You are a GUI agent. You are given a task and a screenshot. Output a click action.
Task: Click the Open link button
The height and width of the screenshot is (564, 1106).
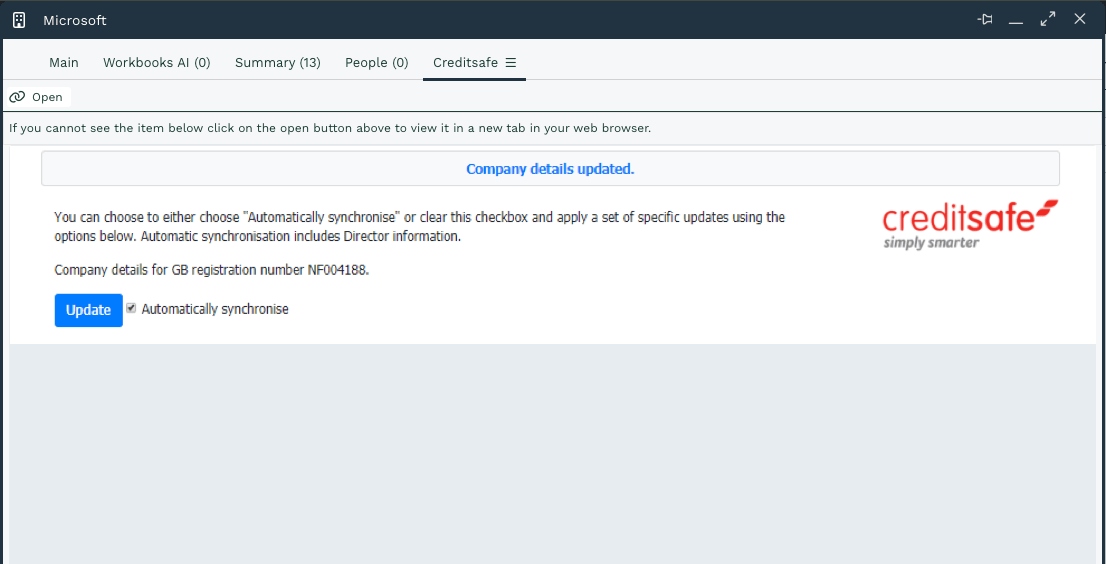[x=39, y=97]
